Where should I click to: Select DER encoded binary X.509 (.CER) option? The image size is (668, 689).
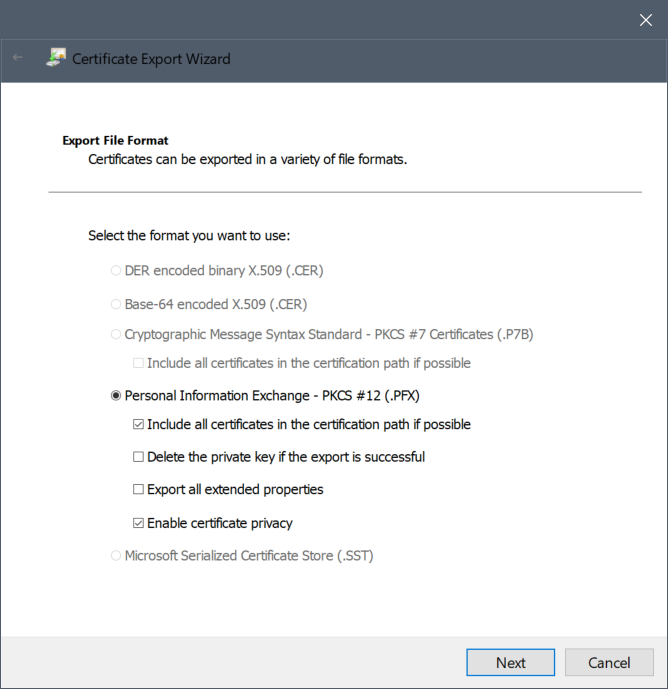116,270
